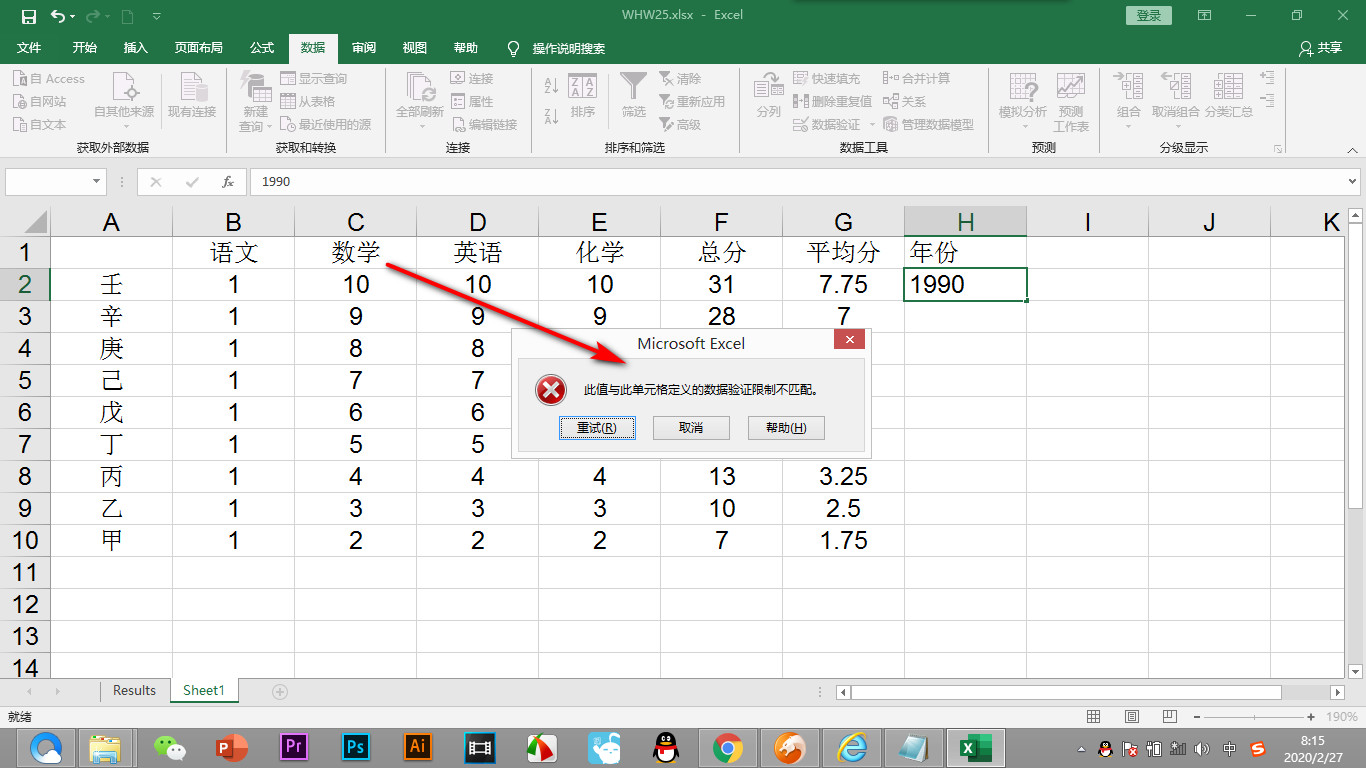Click the 管理数据模型 icon
This screenshot has height=768, width=1366.
(890, 124)
